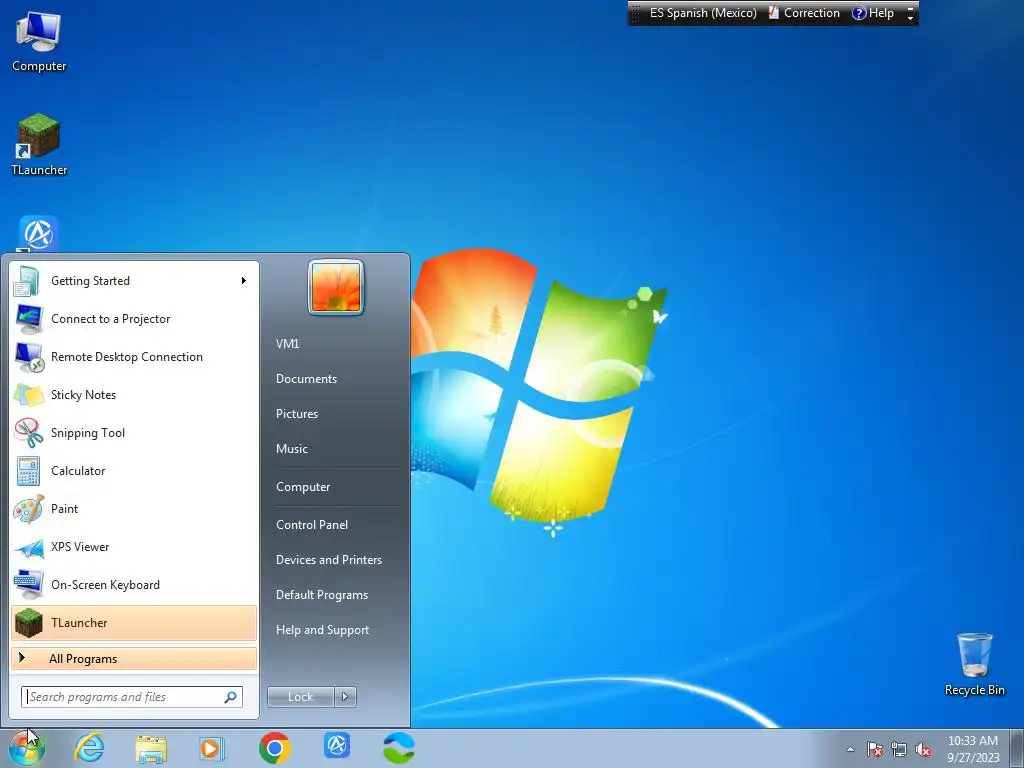Click the blue-green swirl app on taskbar

click(399, 748)
